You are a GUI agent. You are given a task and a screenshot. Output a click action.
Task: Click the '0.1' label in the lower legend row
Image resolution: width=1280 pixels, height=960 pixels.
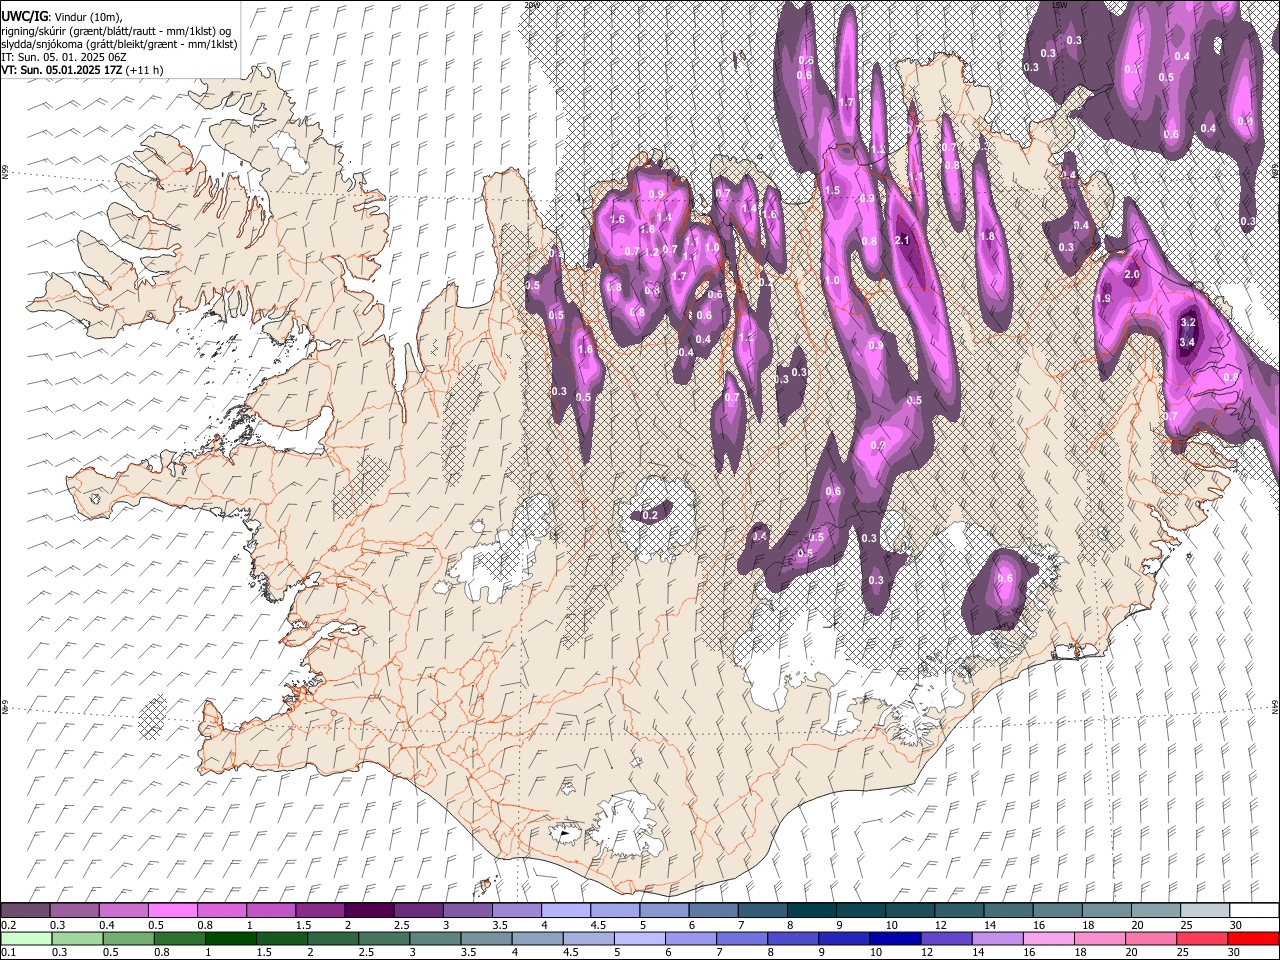coord(9,952)
